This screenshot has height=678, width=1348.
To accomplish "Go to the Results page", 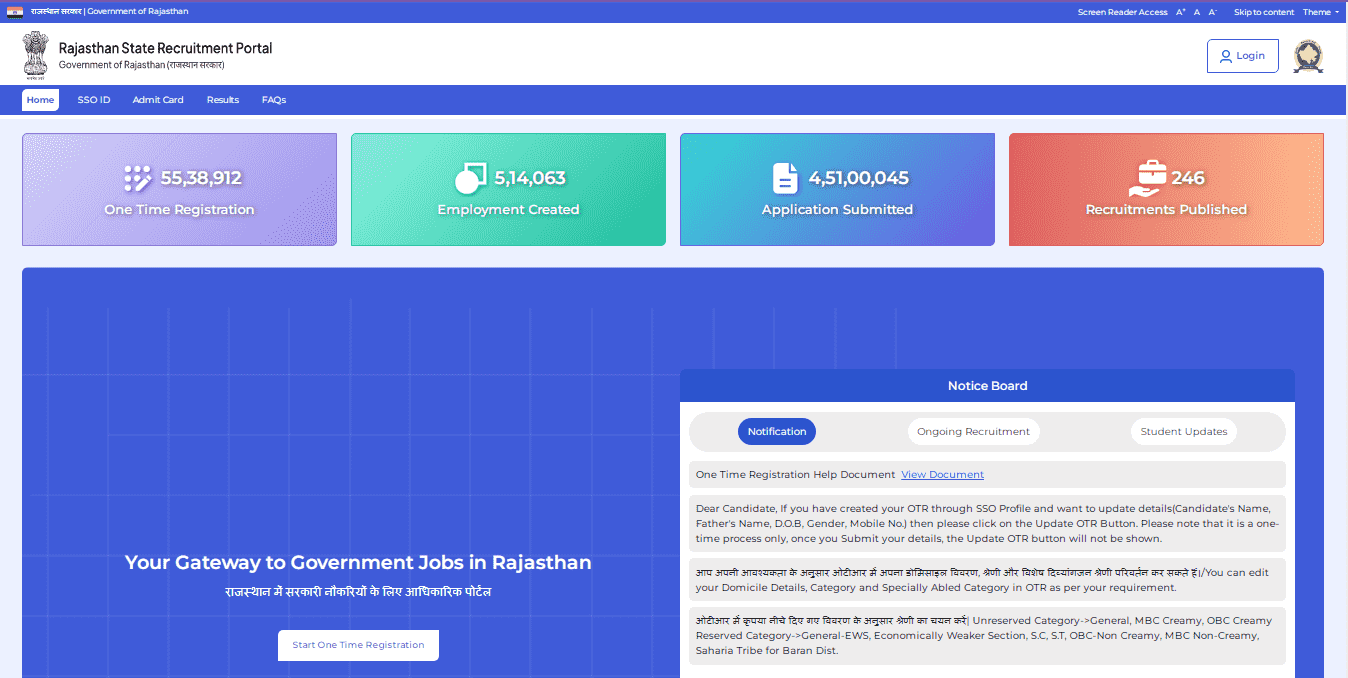I will coord(223,100).
